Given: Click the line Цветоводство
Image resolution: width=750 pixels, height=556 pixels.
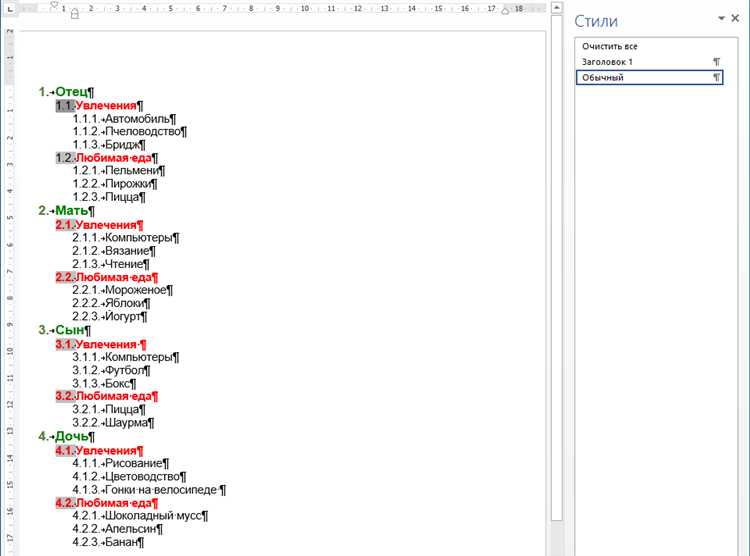Looking at the screenshot, I should [x=130, y=477].
